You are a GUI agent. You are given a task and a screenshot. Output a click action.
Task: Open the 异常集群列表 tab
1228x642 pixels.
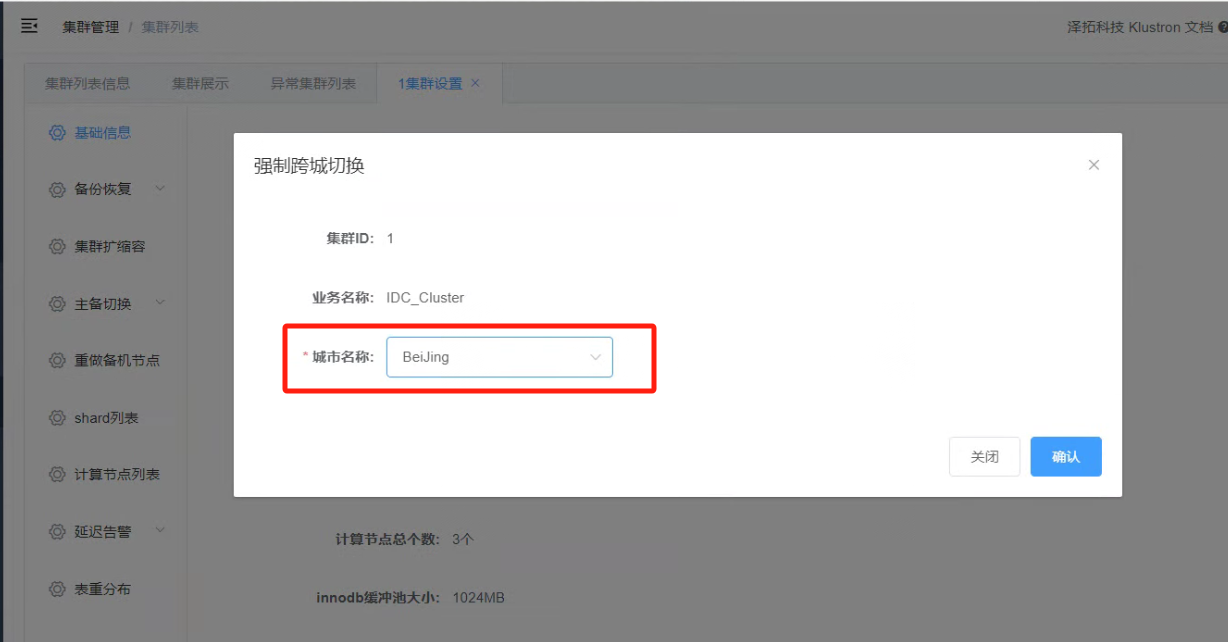[x=313, y=83]
